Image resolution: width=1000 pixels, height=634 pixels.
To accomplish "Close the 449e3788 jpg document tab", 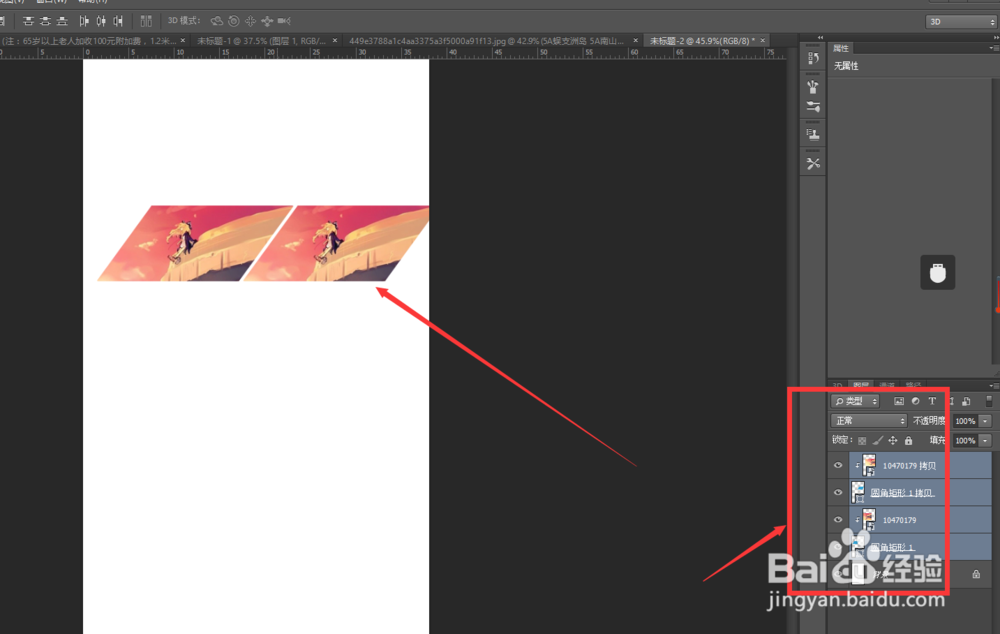I will (x=635, y=41).
